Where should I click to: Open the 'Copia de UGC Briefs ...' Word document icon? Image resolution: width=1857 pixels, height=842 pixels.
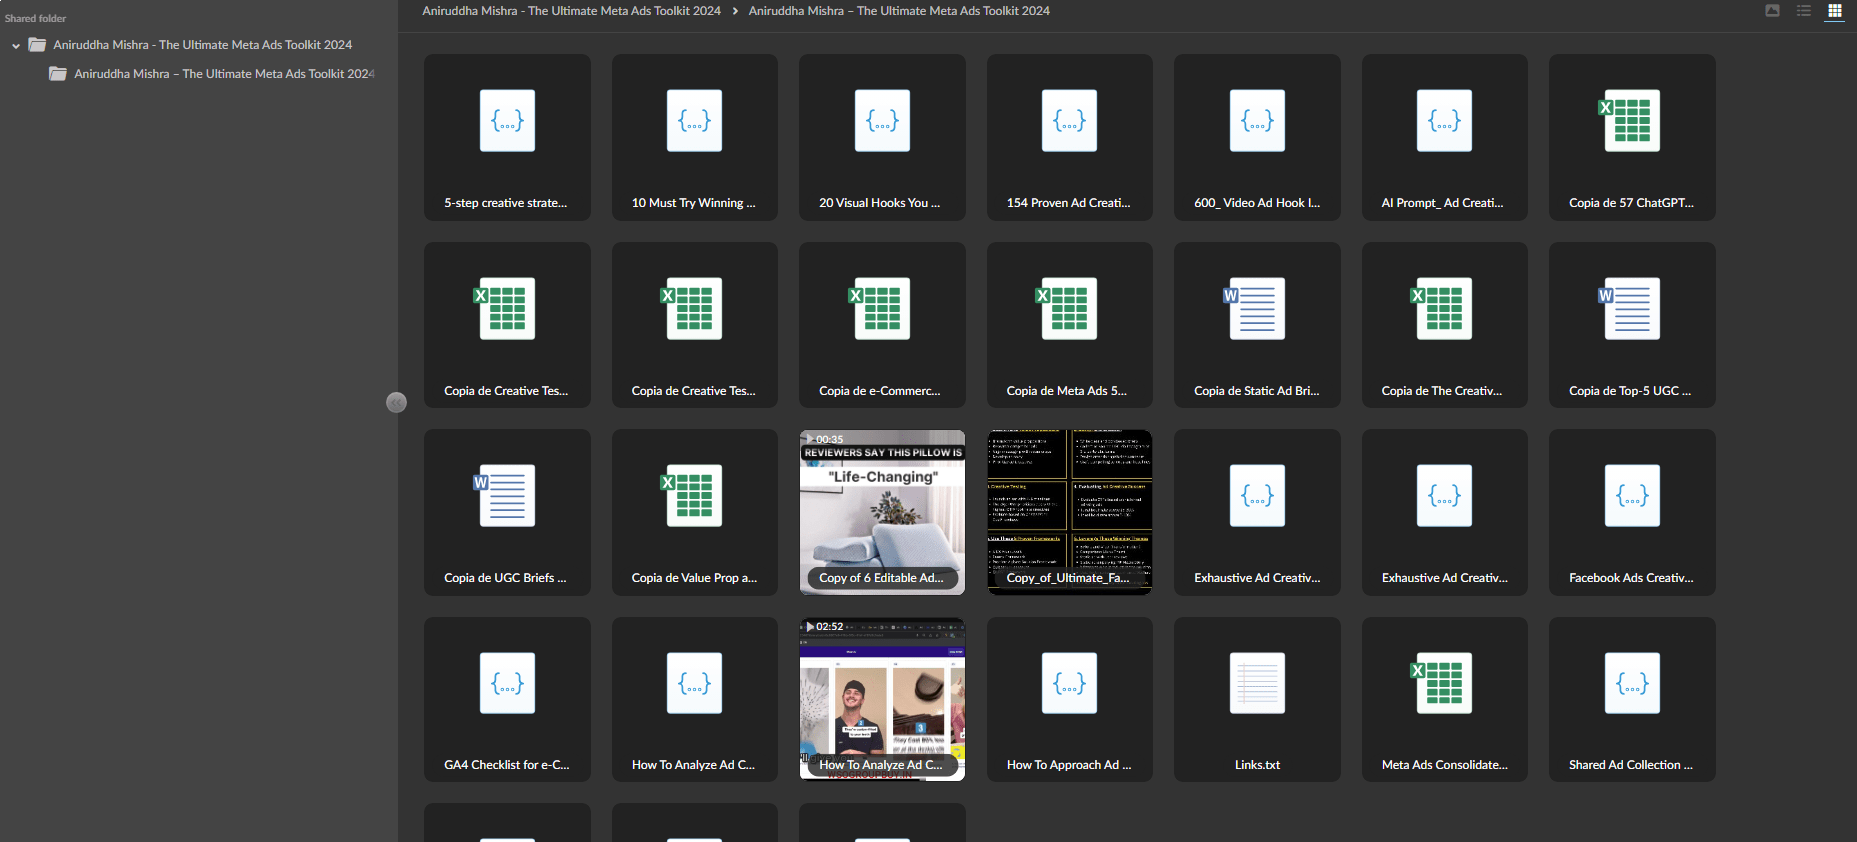tap(505, 496)
